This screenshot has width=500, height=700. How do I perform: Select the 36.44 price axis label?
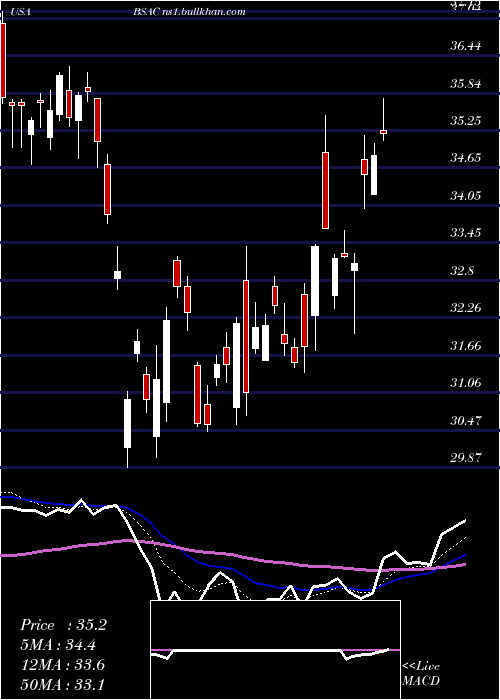tap(466, 46)
